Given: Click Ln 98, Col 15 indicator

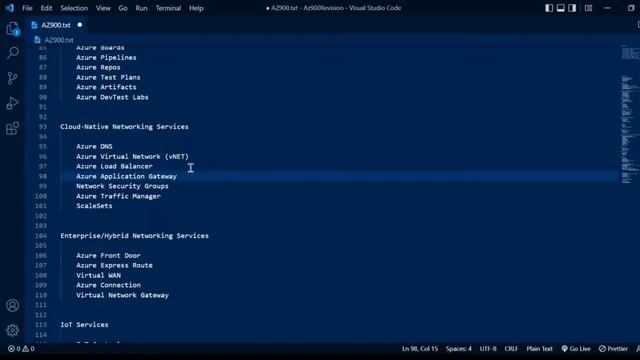Looking at the screenshot, I should (420, 349).
